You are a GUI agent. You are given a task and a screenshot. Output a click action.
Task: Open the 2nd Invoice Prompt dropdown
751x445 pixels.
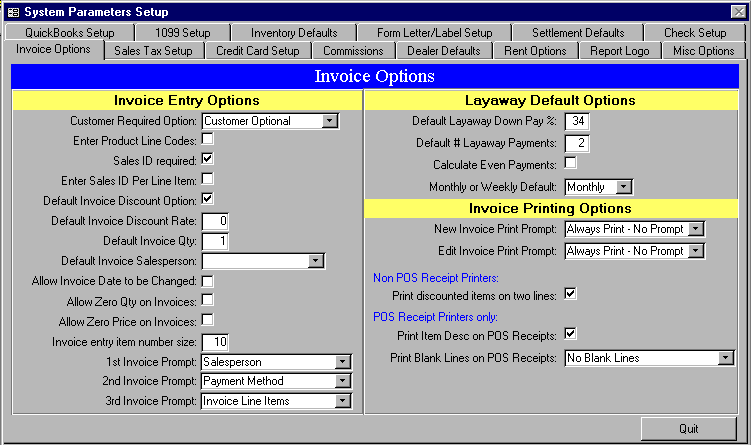point(343,381)
